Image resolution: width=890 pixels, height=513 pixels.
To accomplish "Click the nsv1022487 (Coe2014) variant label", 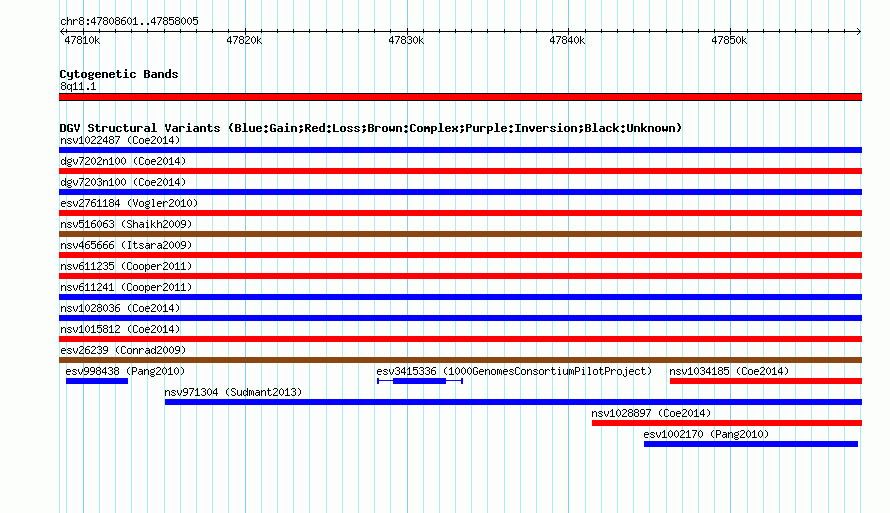I will point(120,140).
